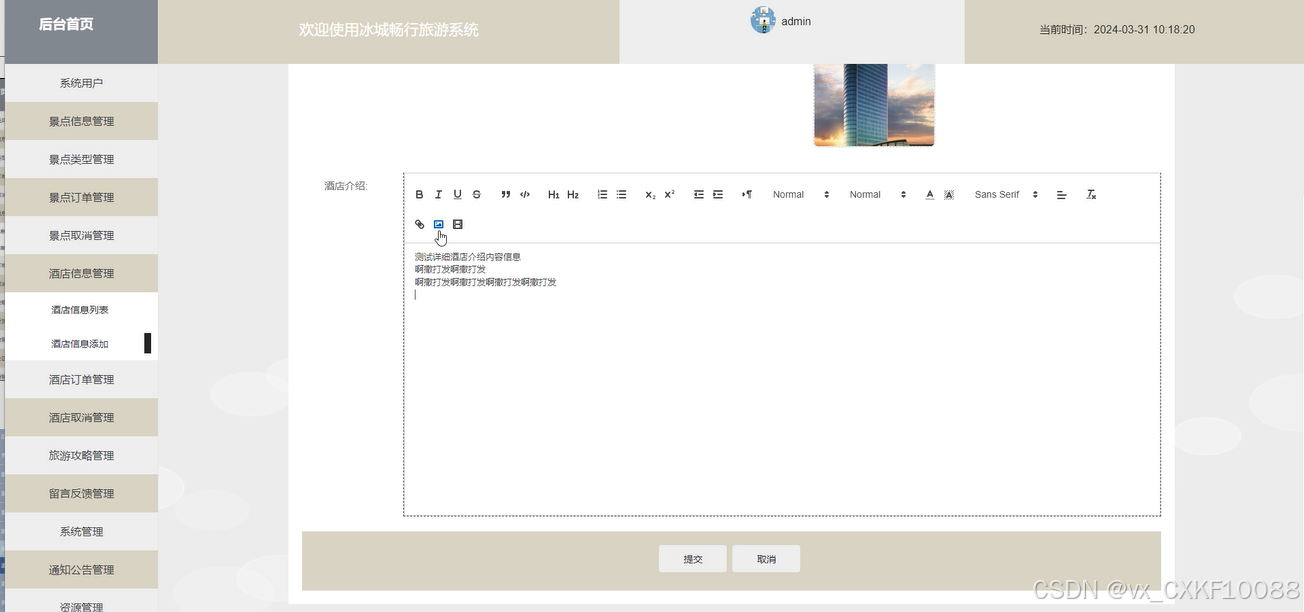Apply blockquote formatting
This screenshot has width=1304, height=612.
point(505,195)
